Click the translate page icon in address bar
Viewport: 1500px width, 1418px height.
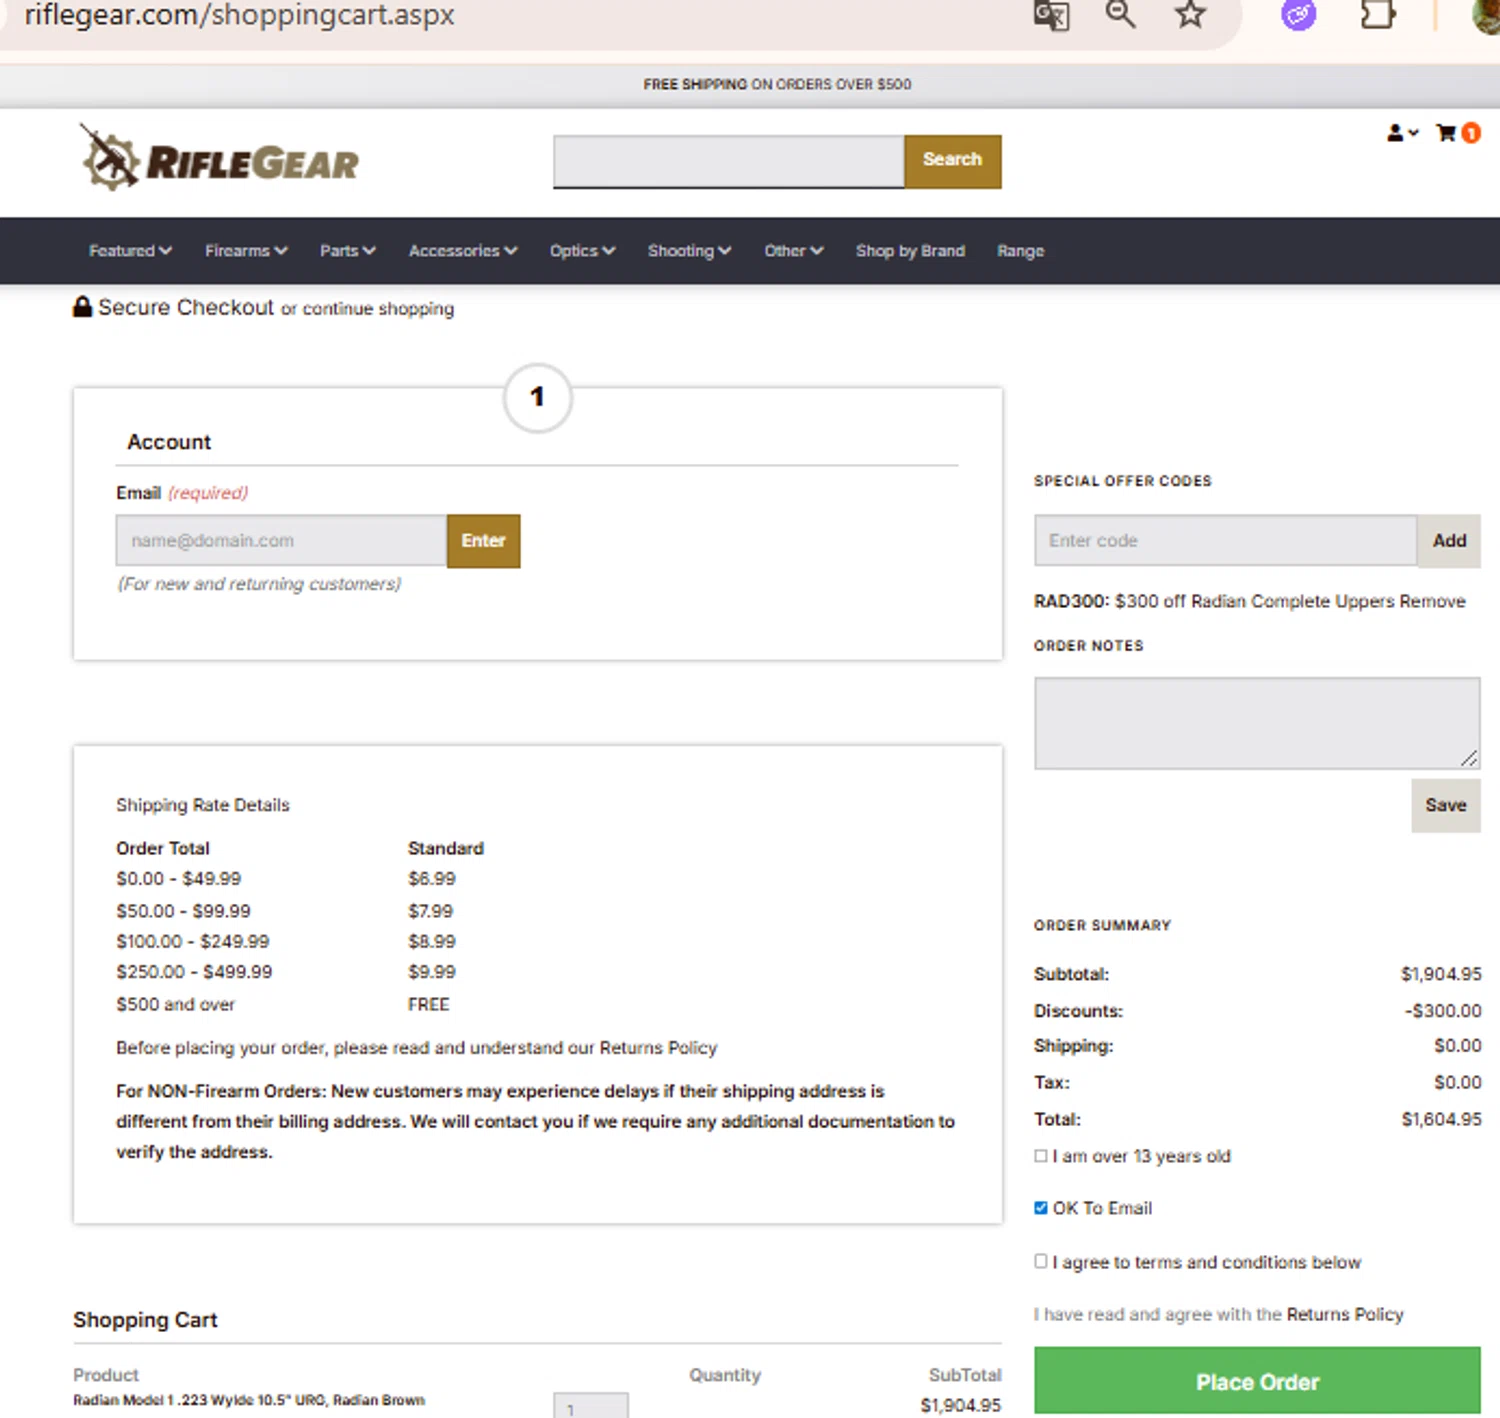[1051, 15]
